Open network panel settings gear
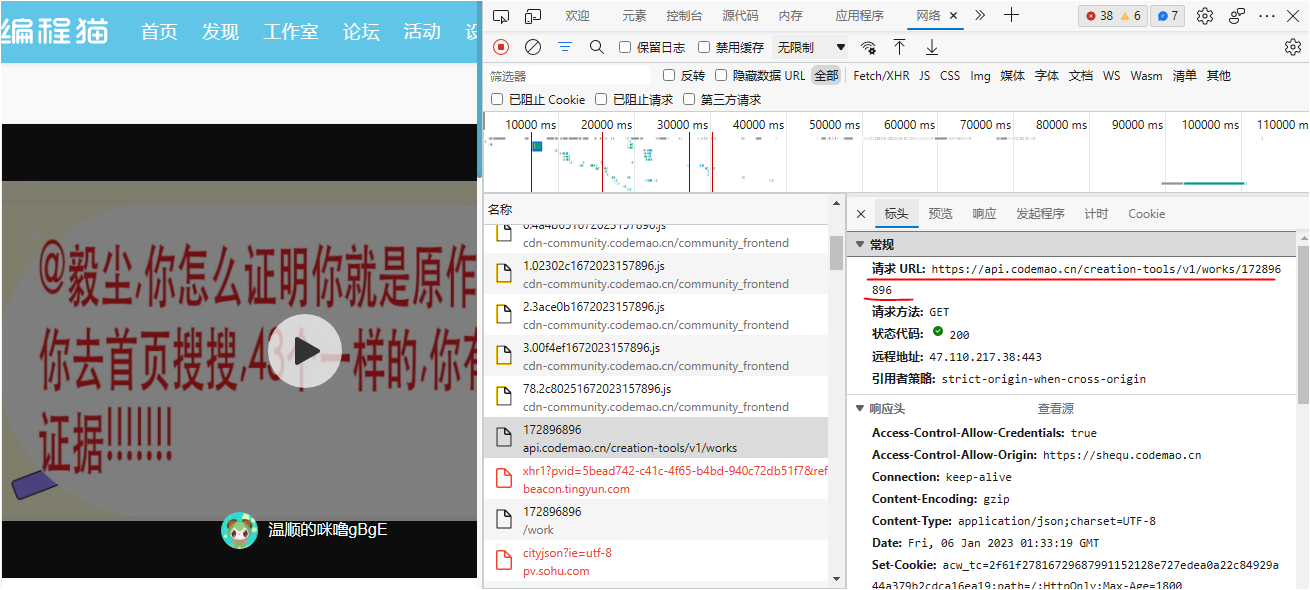Viewport: 1310px width, 590px height. (1292, 47)
